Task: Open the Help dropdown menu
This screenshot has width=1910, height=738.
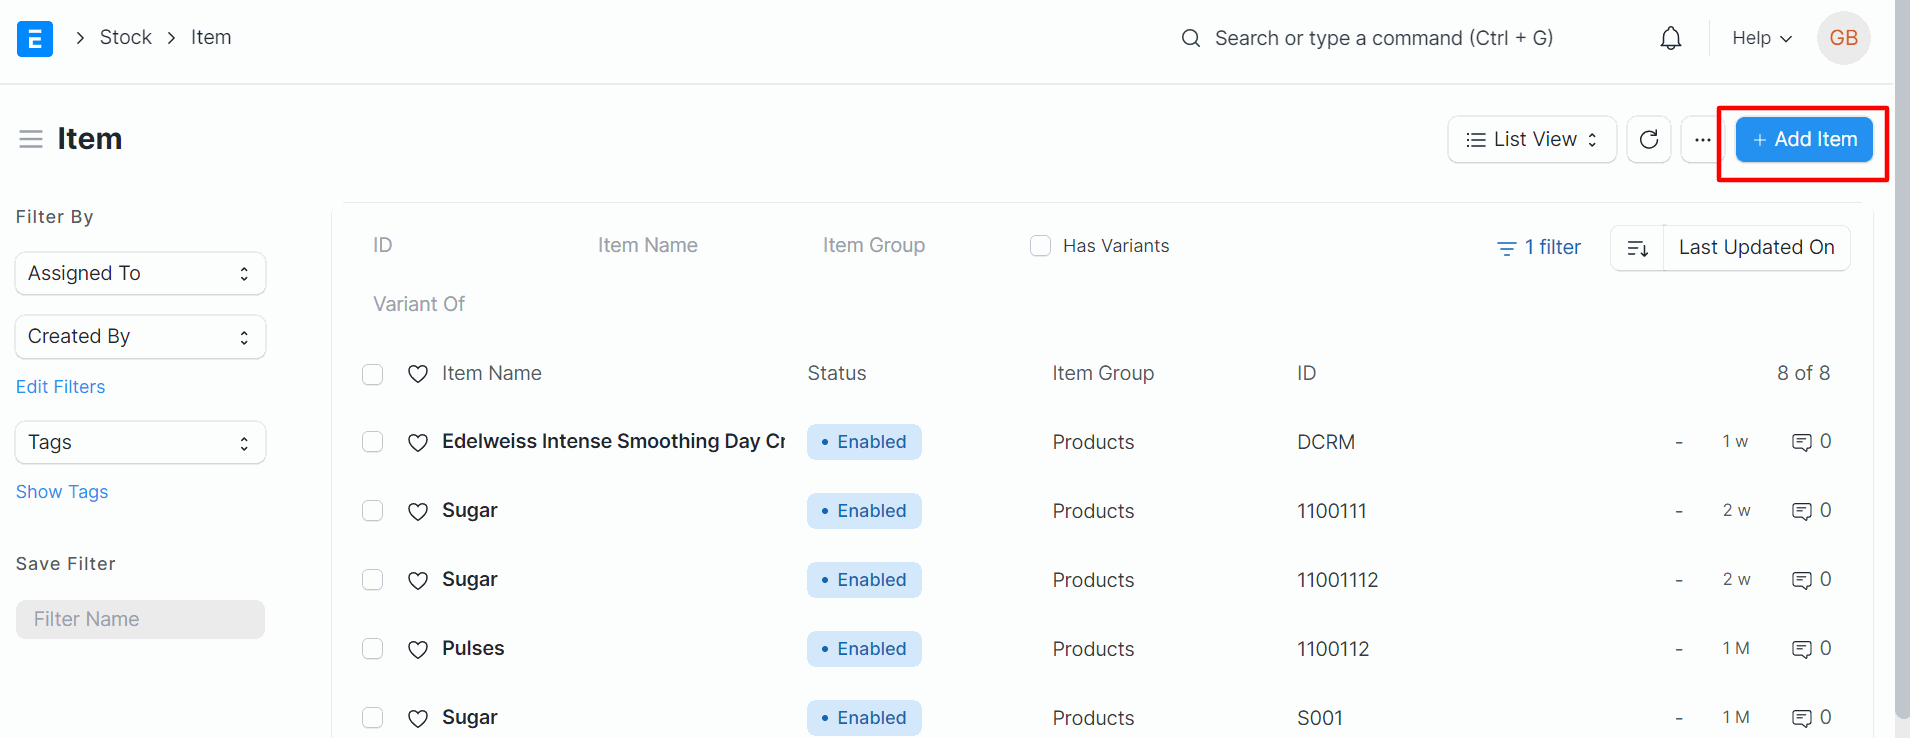Action: coord(1761,38)
